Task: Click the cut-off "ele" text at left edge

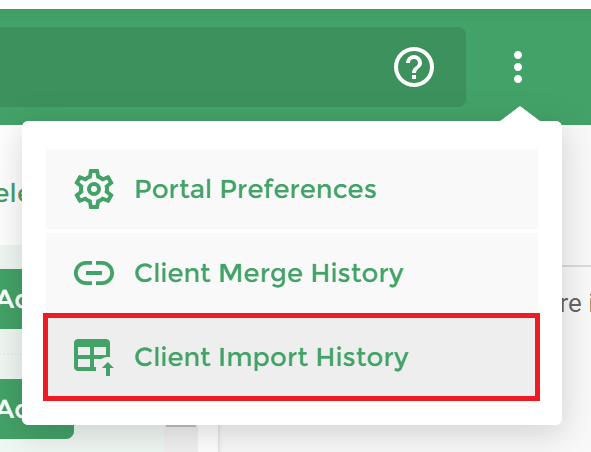Action: [x=11, y=194]
